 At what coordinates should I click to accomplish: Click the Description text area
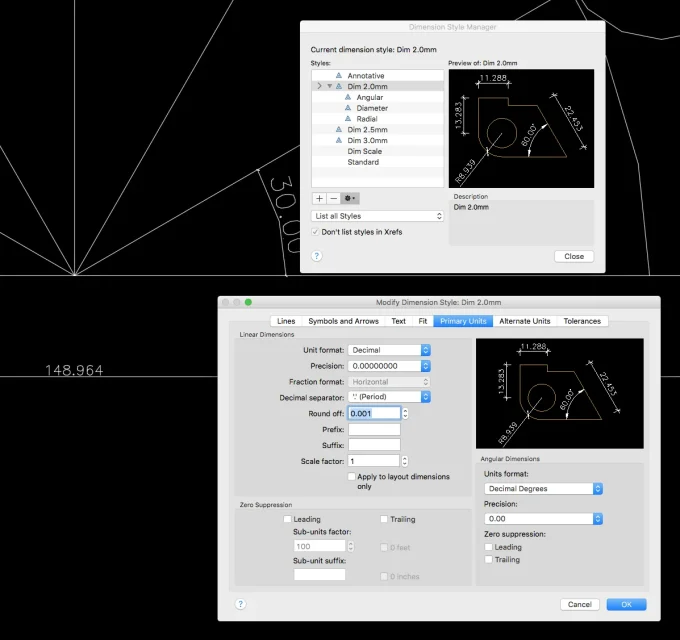click(521, 222)
